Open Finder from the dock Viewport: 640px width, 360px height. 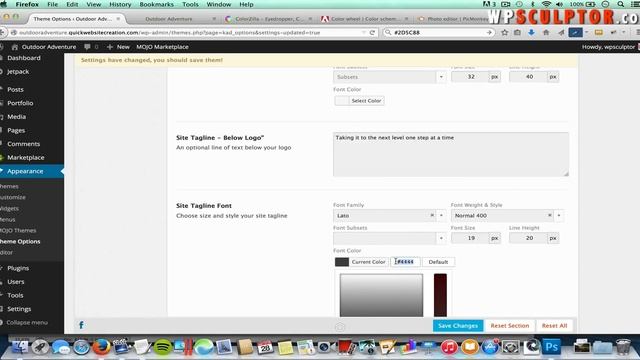(x=20, y=347)
